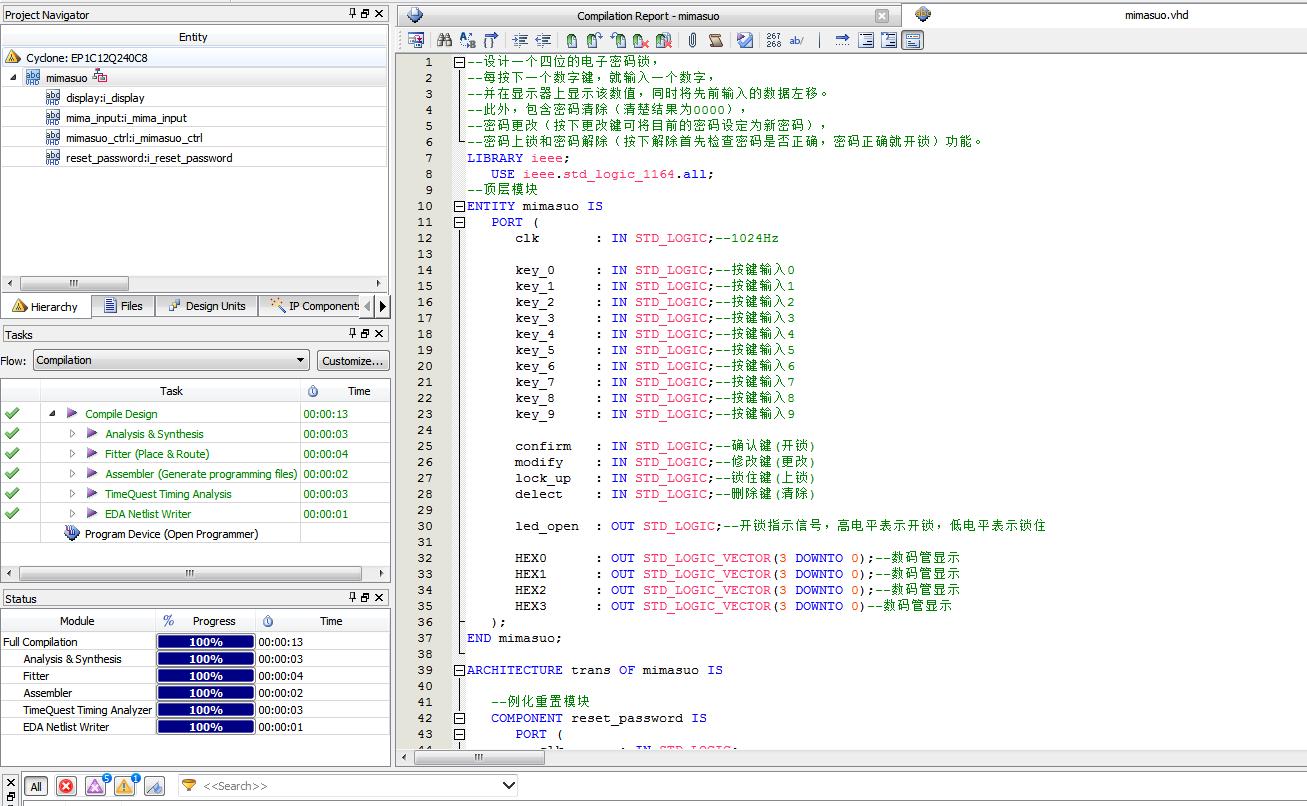Click the Replace text toolbar icon

click(467, 40)
